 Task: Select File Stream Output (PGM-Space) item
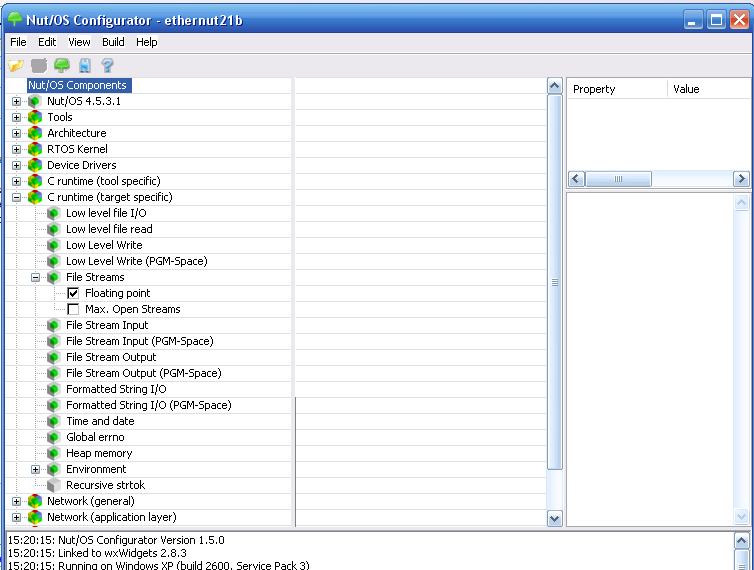coord(143,373)
